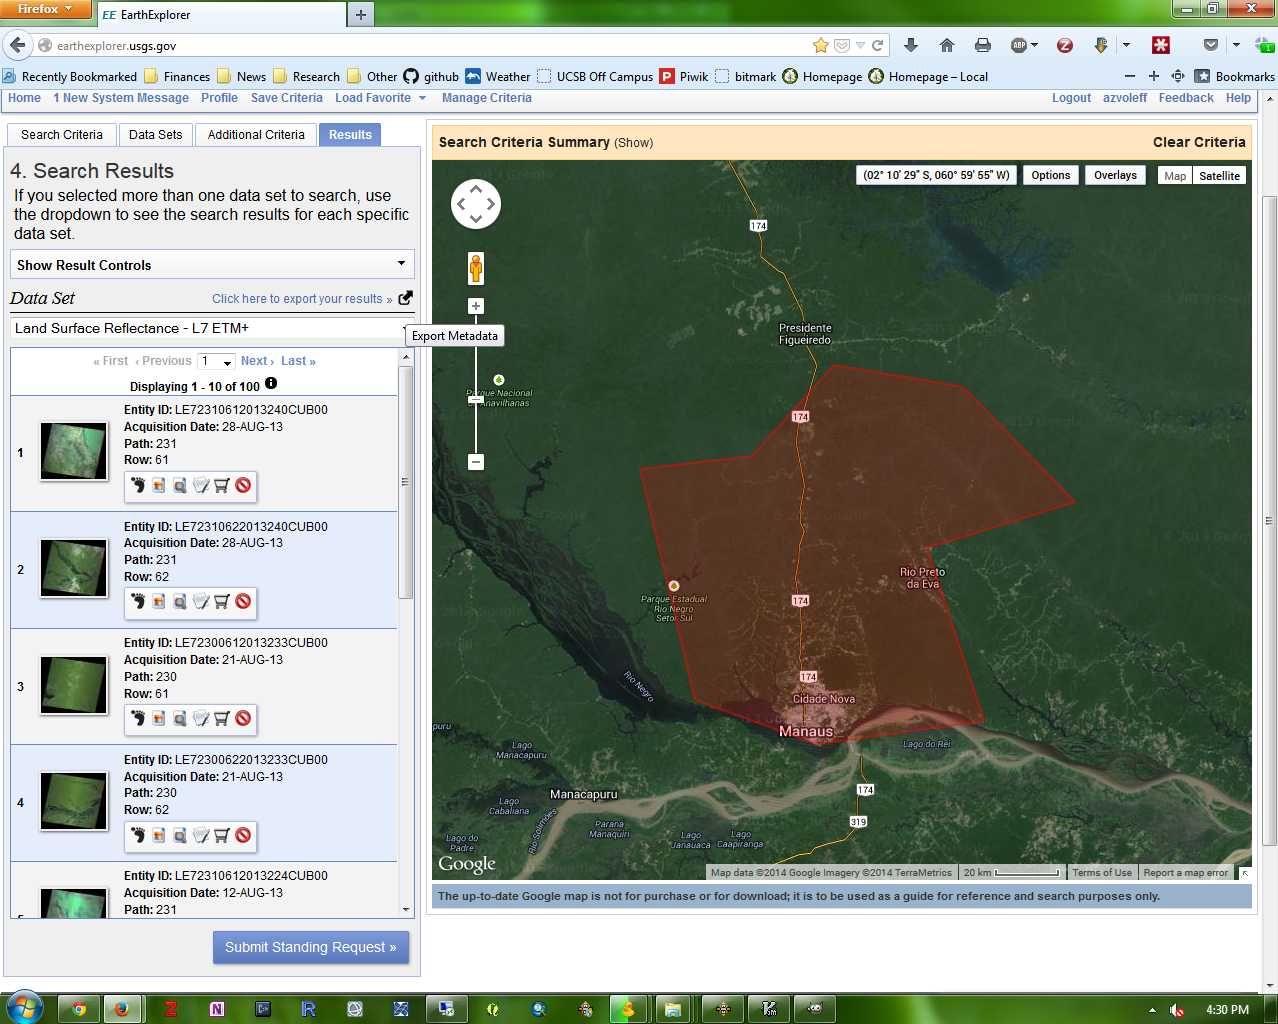Image resolution: width=1278 pixels, height=1024 pixels.
Task: Show footprint for result 1
Action: (x=138, y=486)
